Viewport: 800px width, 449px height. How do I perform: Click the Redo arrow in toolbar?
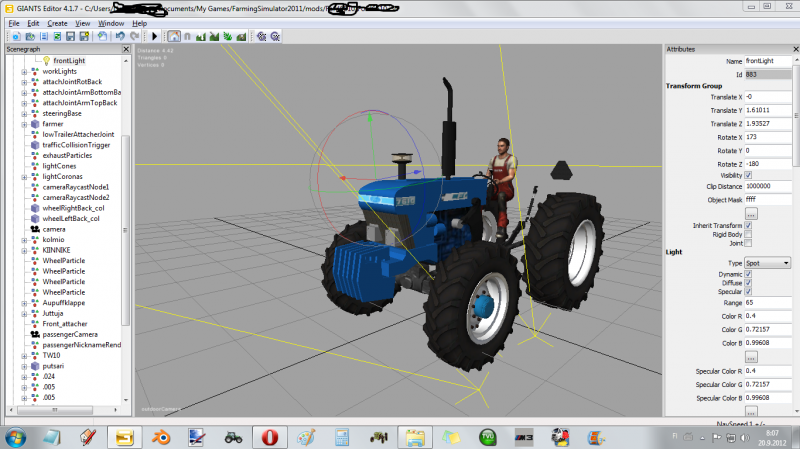134,36
